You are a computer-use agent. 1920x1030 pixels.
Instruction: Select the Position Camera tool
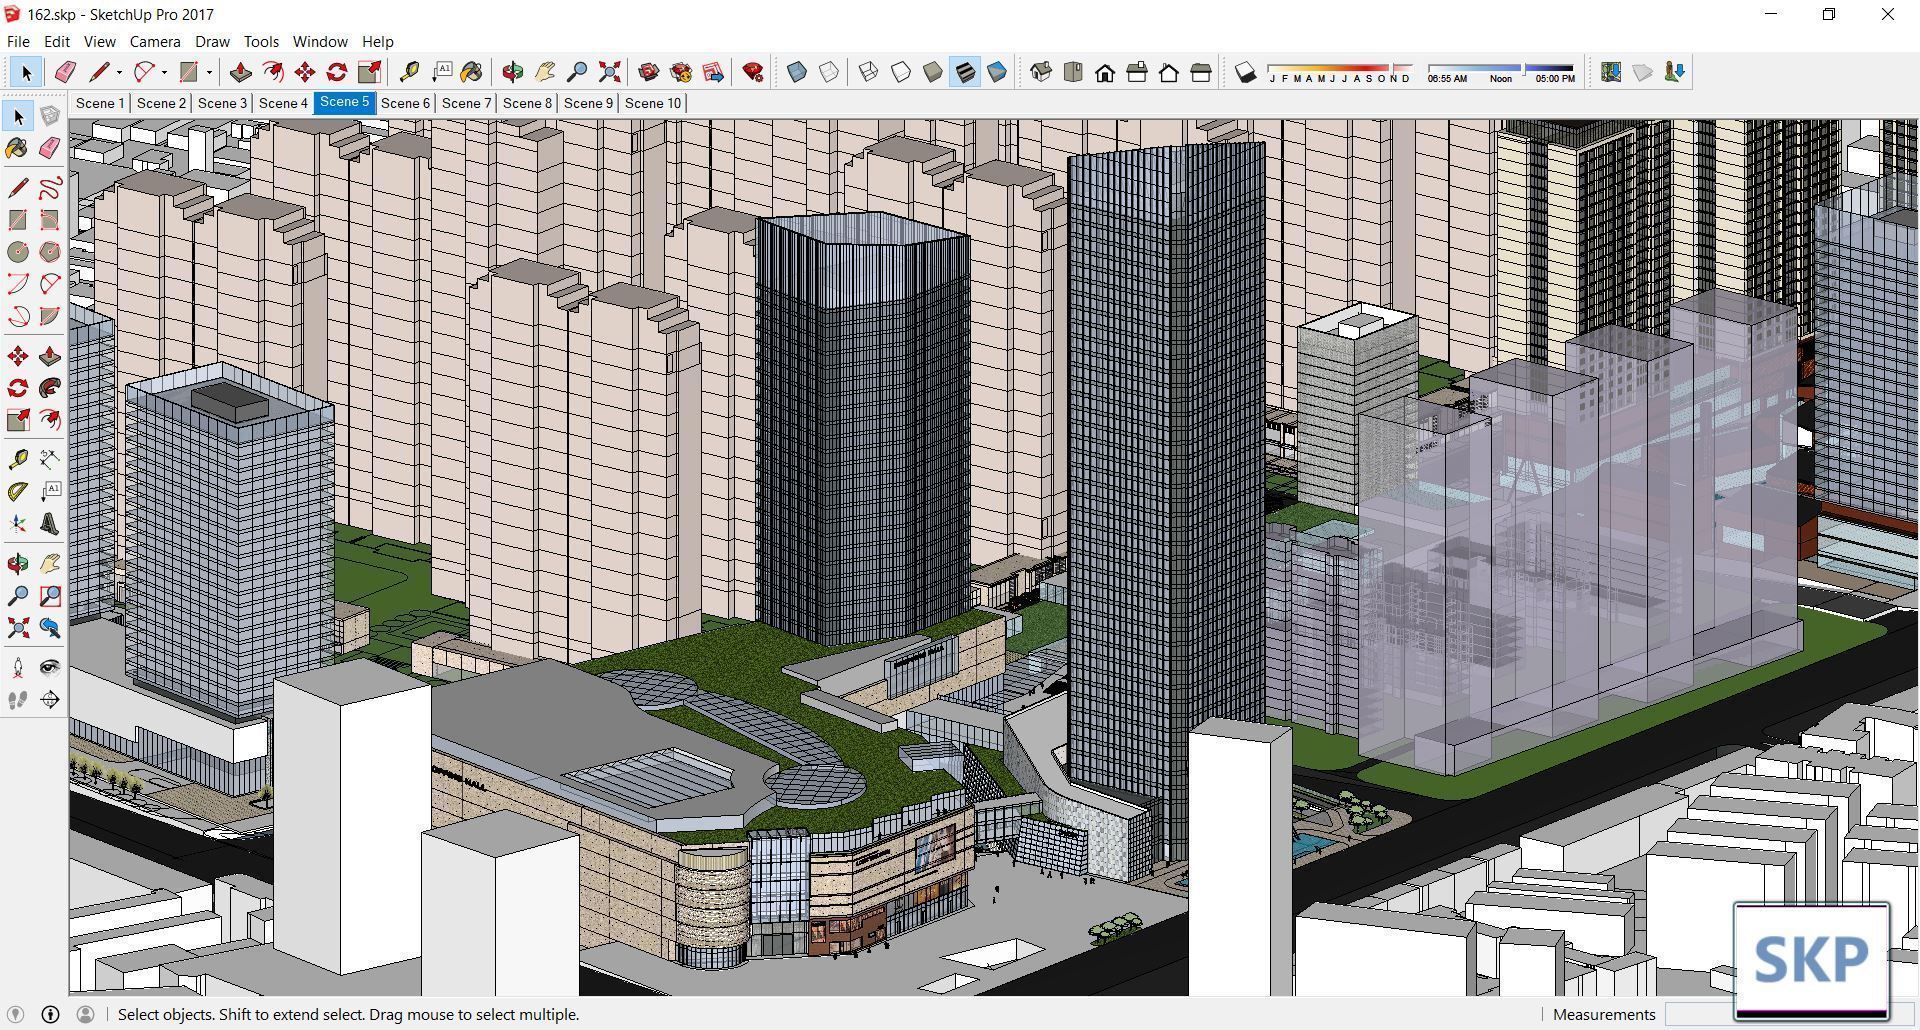[18, 668]
